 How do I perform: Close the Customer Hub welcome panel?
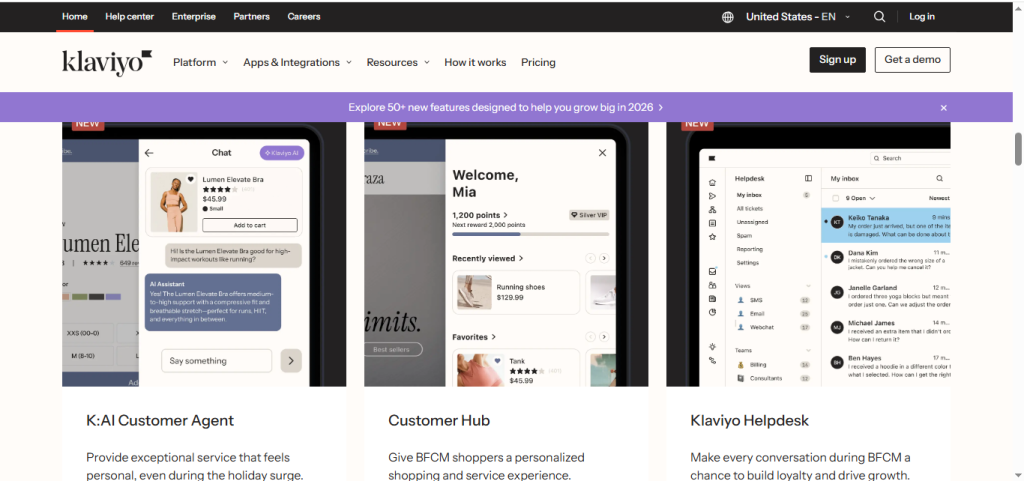pyautogui.click(x=602, y=153)
